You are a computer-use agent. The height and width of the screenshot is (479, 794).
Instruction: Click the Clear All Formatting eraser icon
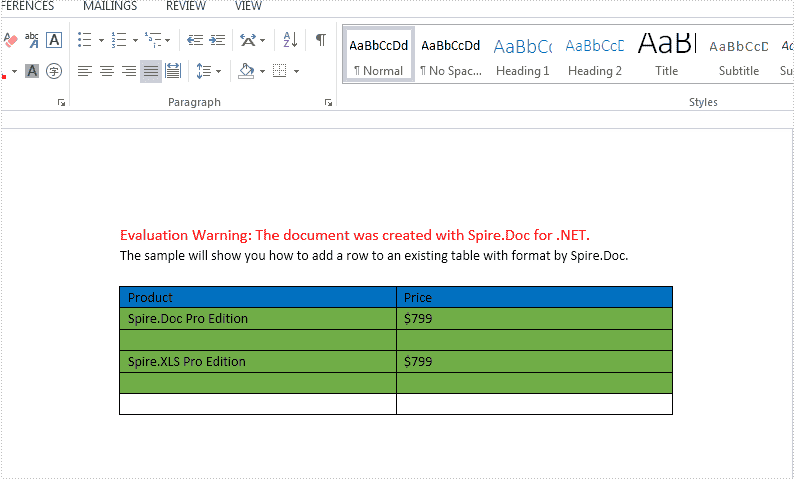pyautogui.click(x=10, y=39)
